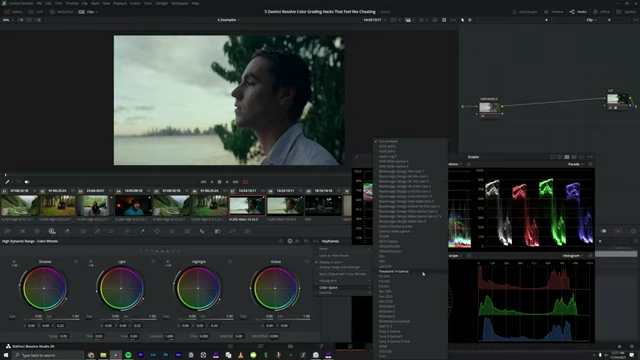Image resolution: width=640 pixels, height=360 pixels.
Task: Toggle the Media Pool panel
Action: point(62,12)
